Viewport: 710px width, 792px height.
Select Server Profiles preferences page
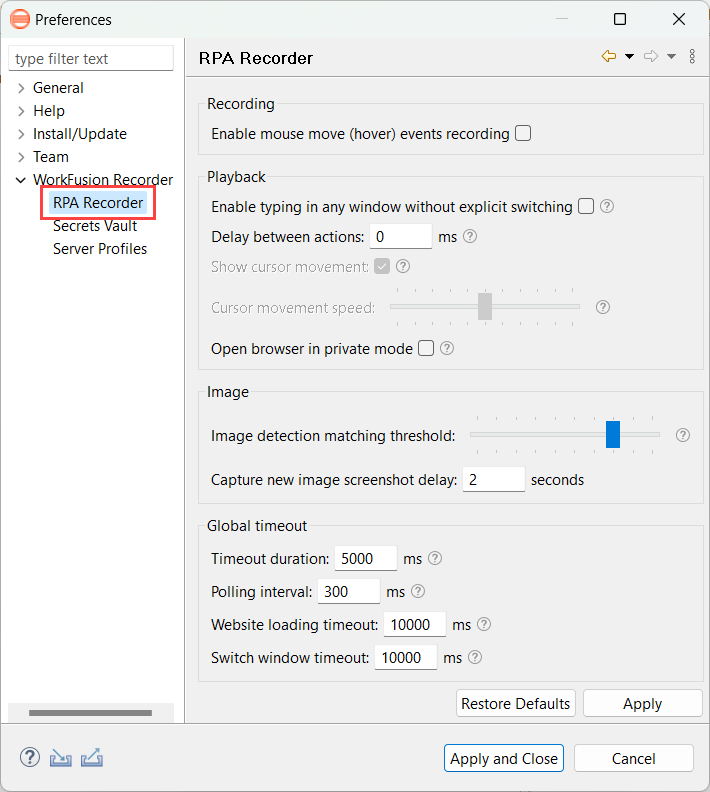click(x=100, y=249)
